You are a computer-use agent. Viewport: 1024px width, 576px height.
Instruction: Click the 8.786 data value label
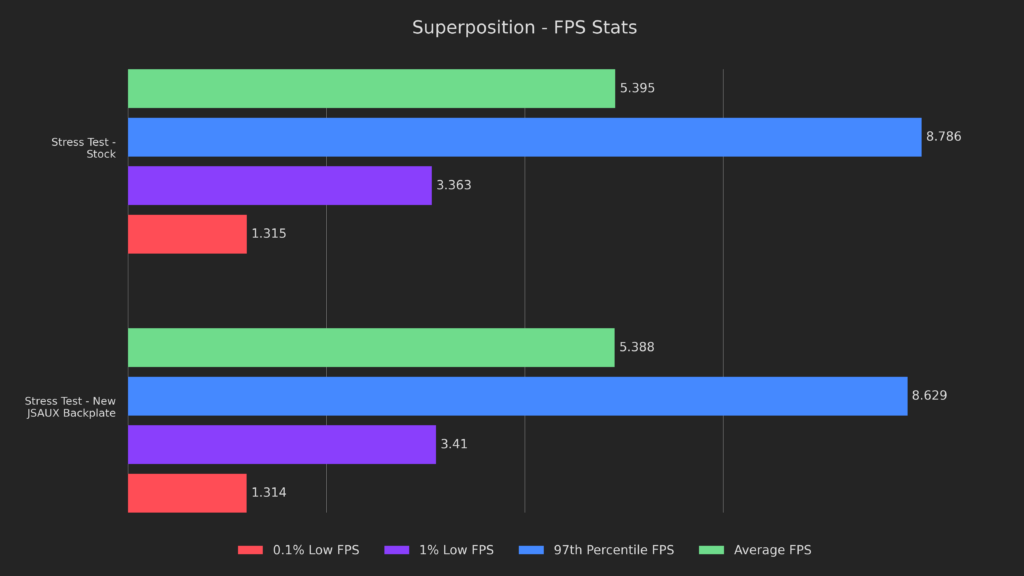pyautogui.click(x=944, y=137)
